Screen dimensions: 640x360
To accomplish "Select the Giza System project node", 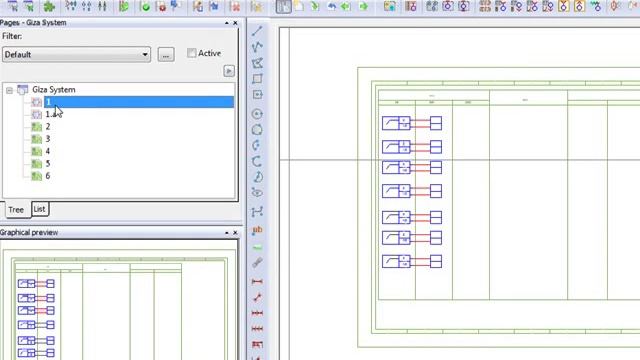I will (53, 89).
